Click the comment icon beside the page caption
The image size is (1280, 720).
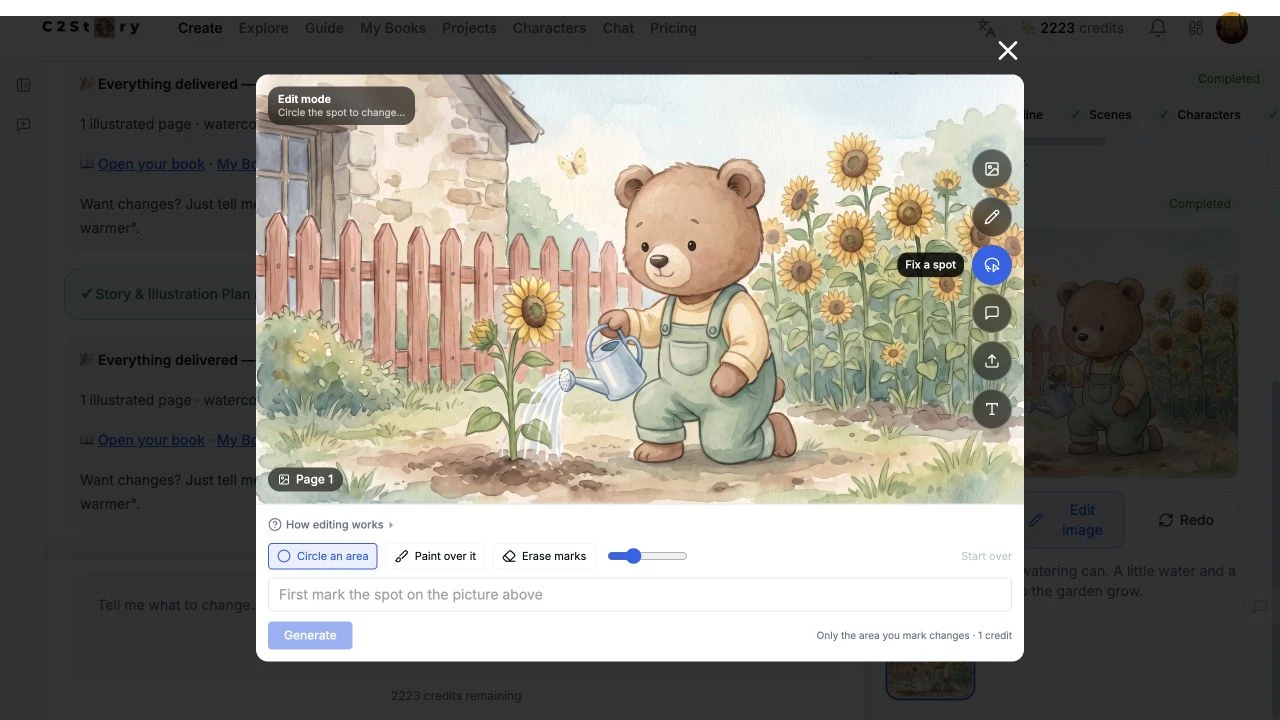tap(1260, 607)
